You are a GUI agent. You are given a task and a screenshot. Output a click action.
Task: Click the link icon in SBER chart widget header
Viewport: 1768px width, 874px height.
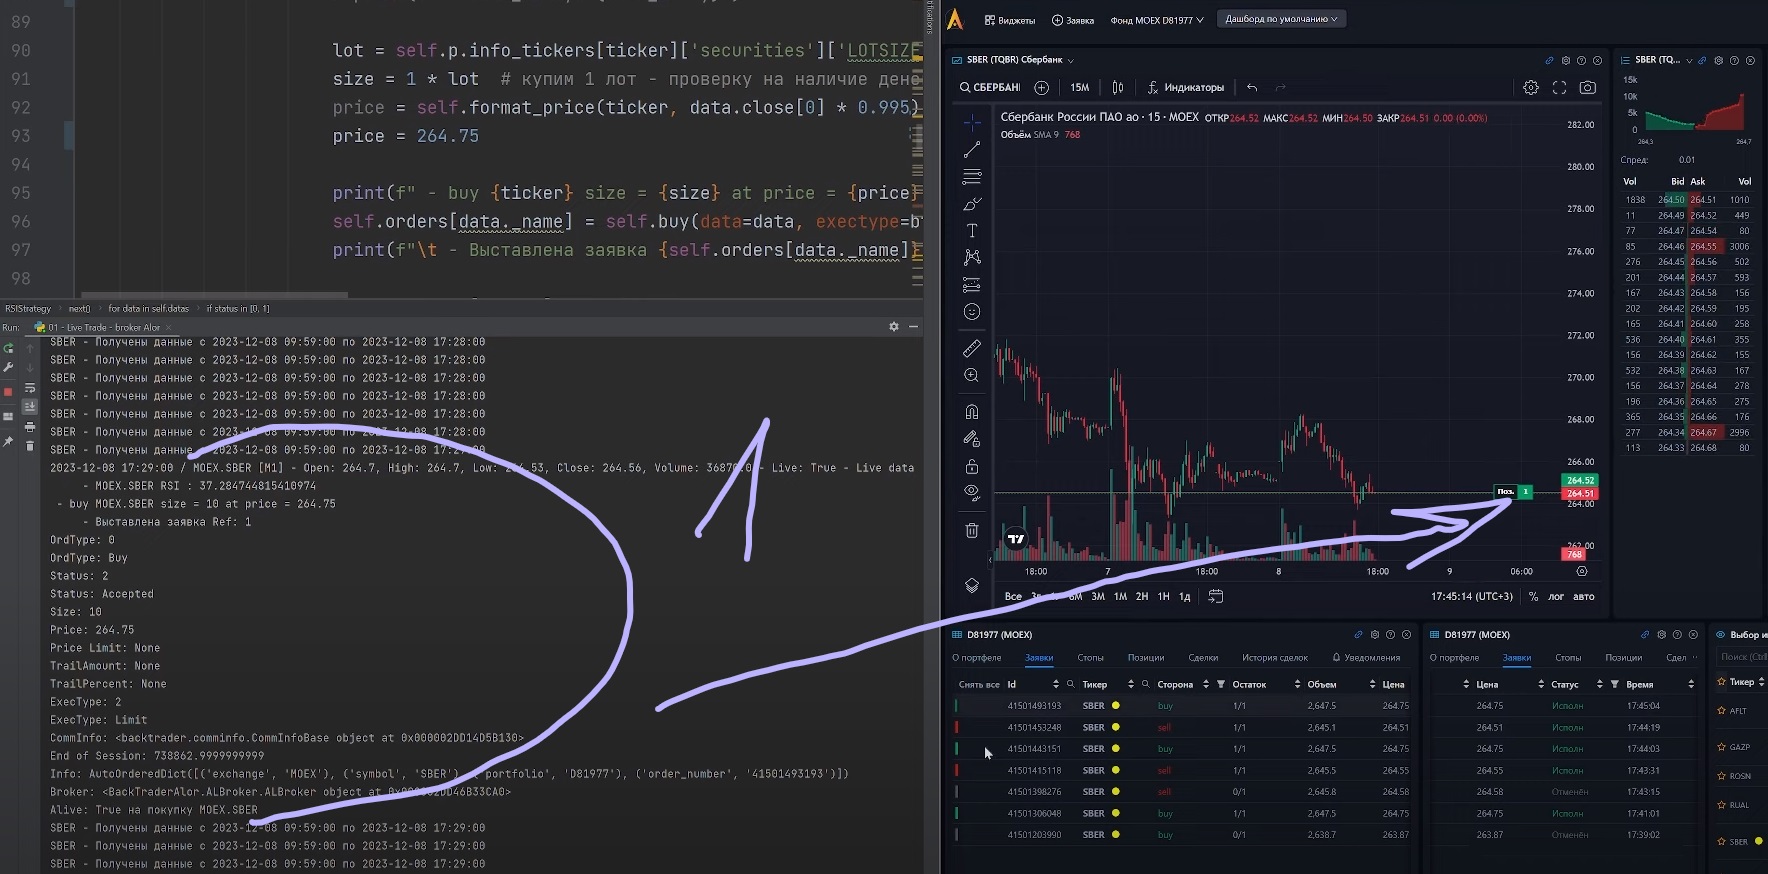click(1549, 60)
